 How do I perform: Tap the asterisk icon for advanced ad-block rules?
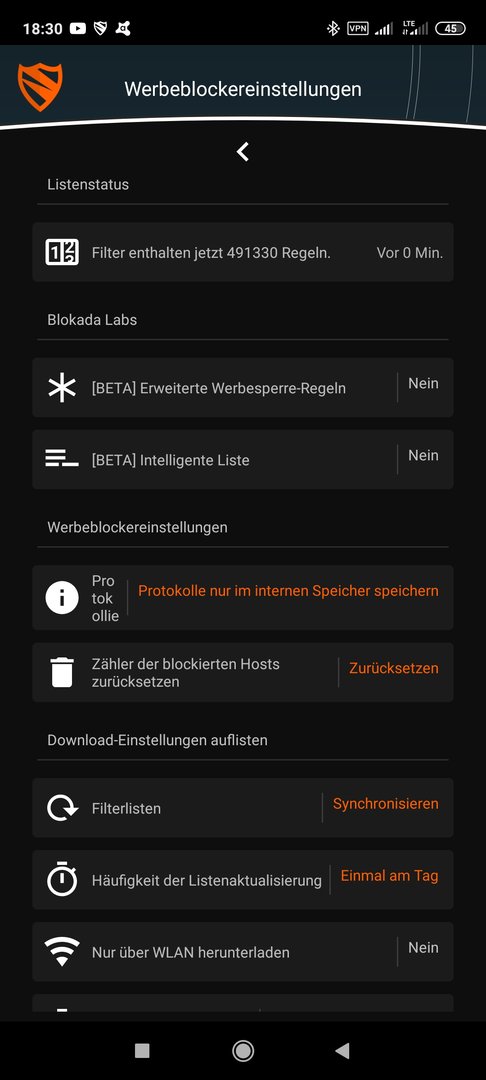tap(62, 388)
